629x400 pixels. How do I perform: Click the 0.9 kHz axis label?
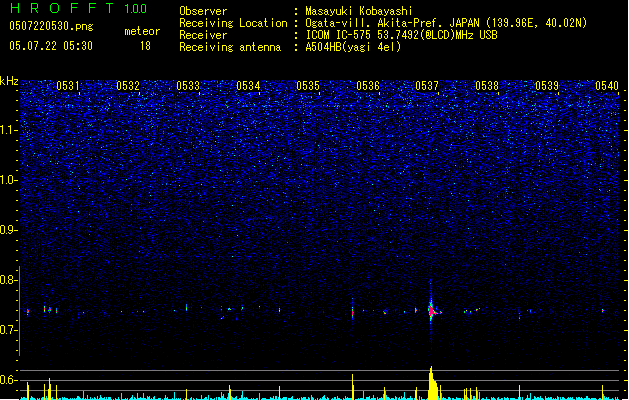(x=9, y=230)
